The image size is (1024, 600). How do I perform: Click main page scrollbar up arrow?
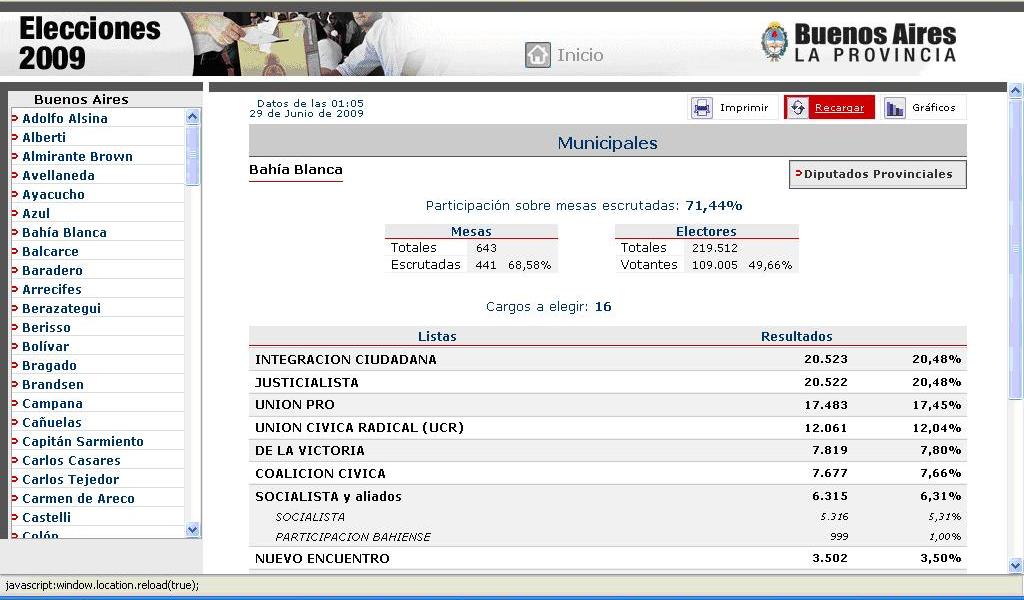(x=1016, y=91)
